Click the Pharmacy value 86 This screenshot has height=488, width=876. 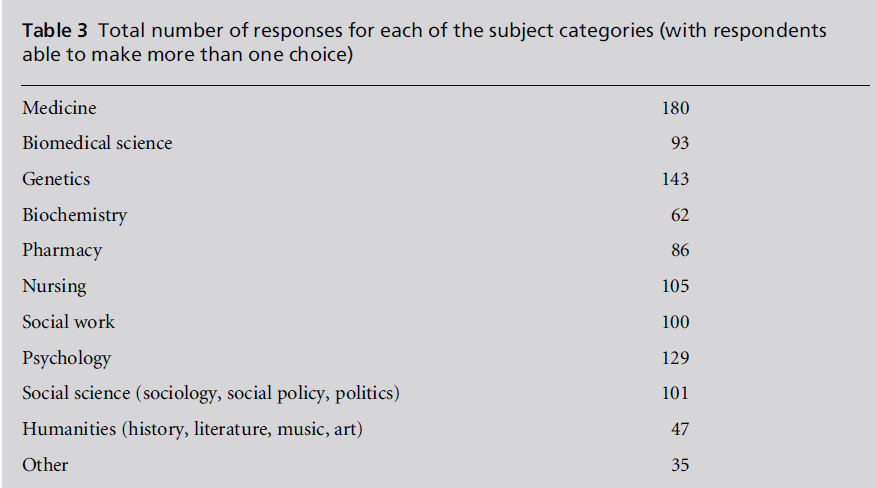pos(680,250)
